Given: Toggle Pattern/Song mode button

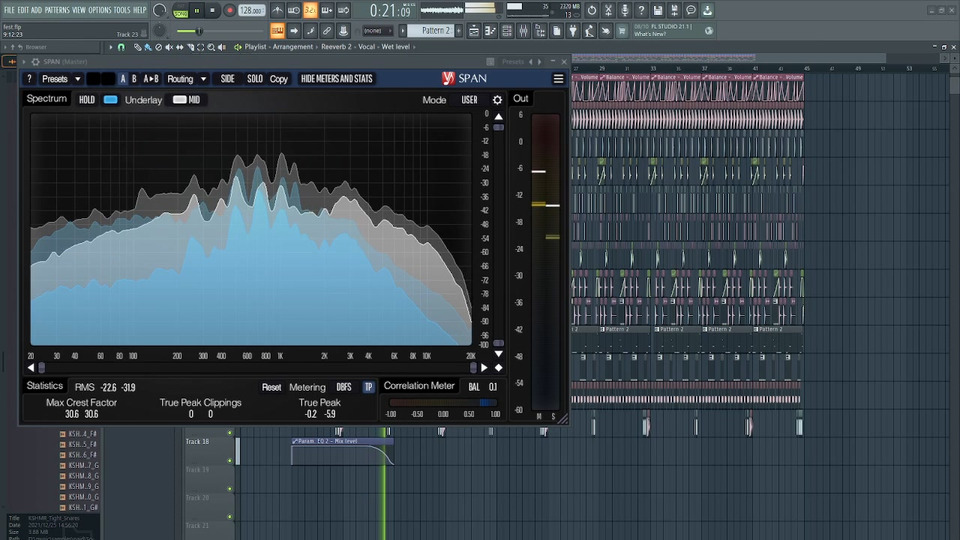Looking at the screenshot, I should [x=181, y=10].
